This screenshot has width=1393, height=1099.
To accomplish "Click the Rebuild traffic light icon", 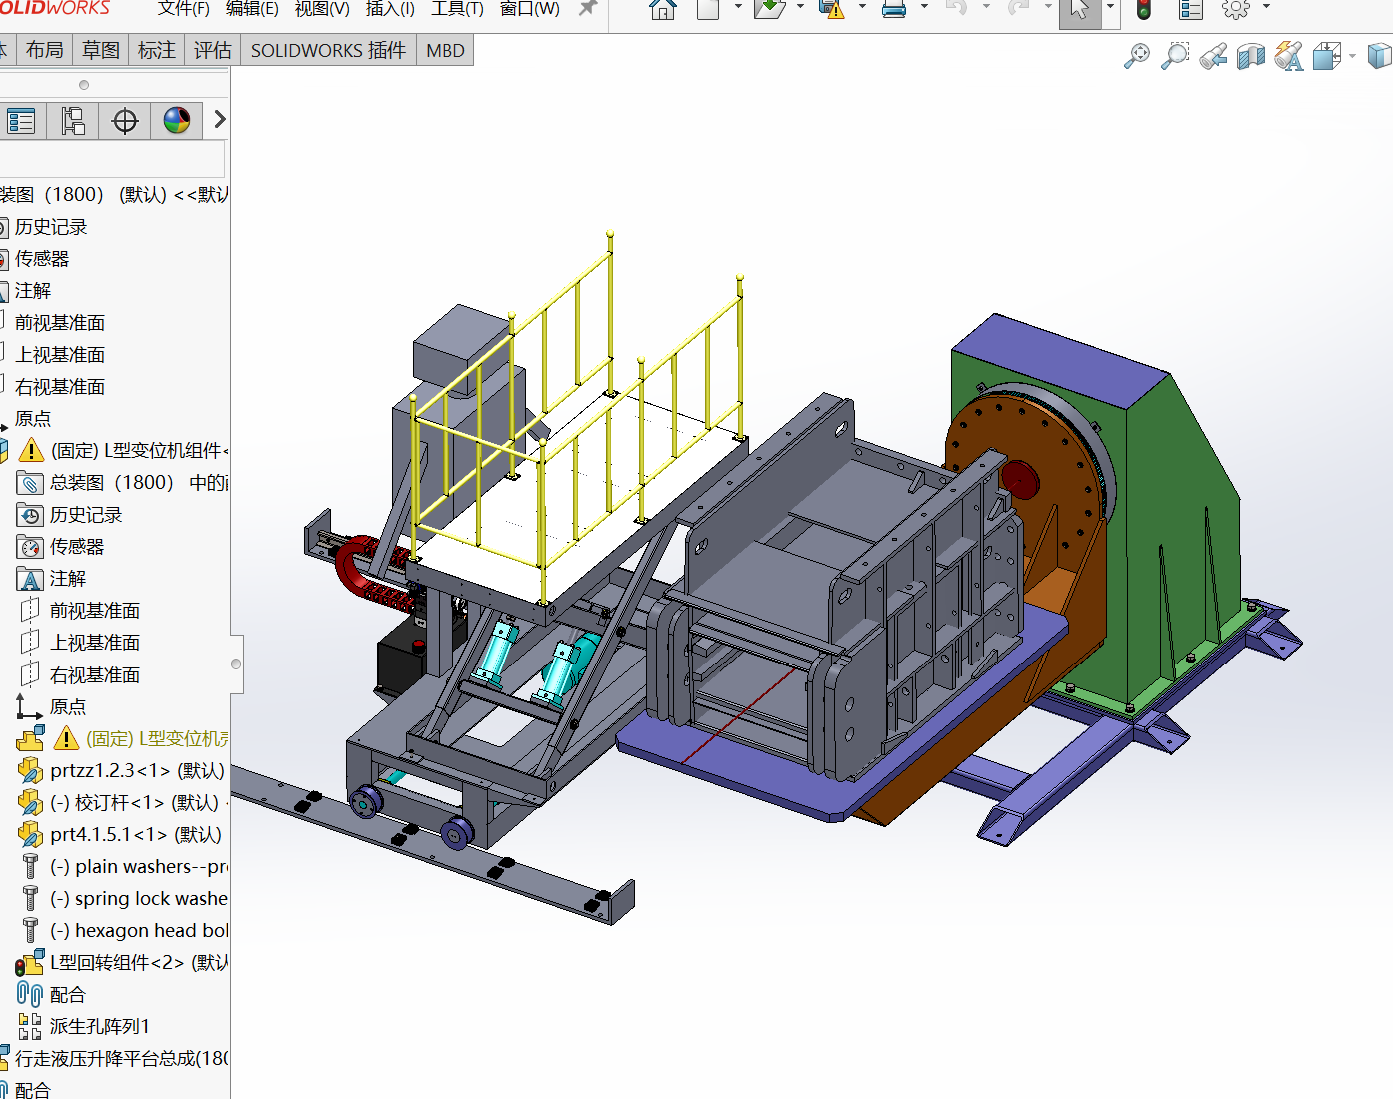I will coord(1144,10).
